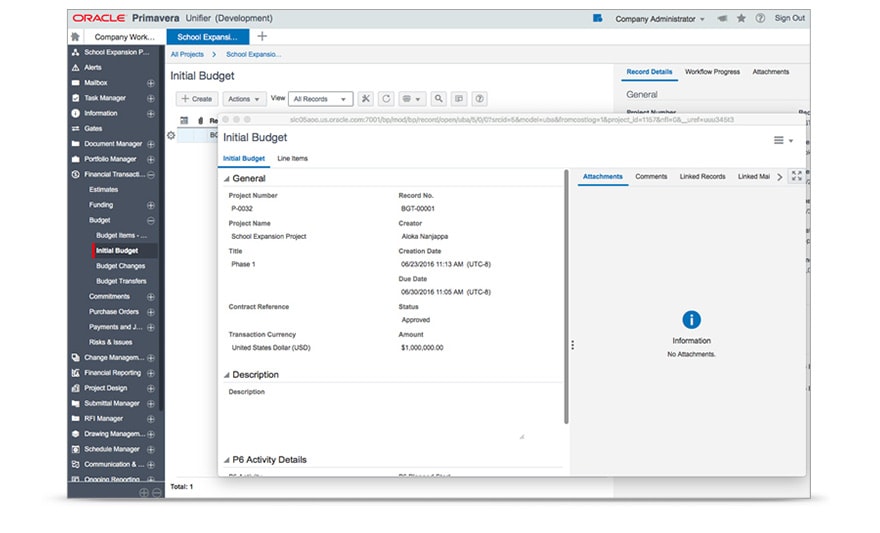Expand the Commitments node
The width and height of the screenshot is (880, 533).
click(x=150, y=297)
